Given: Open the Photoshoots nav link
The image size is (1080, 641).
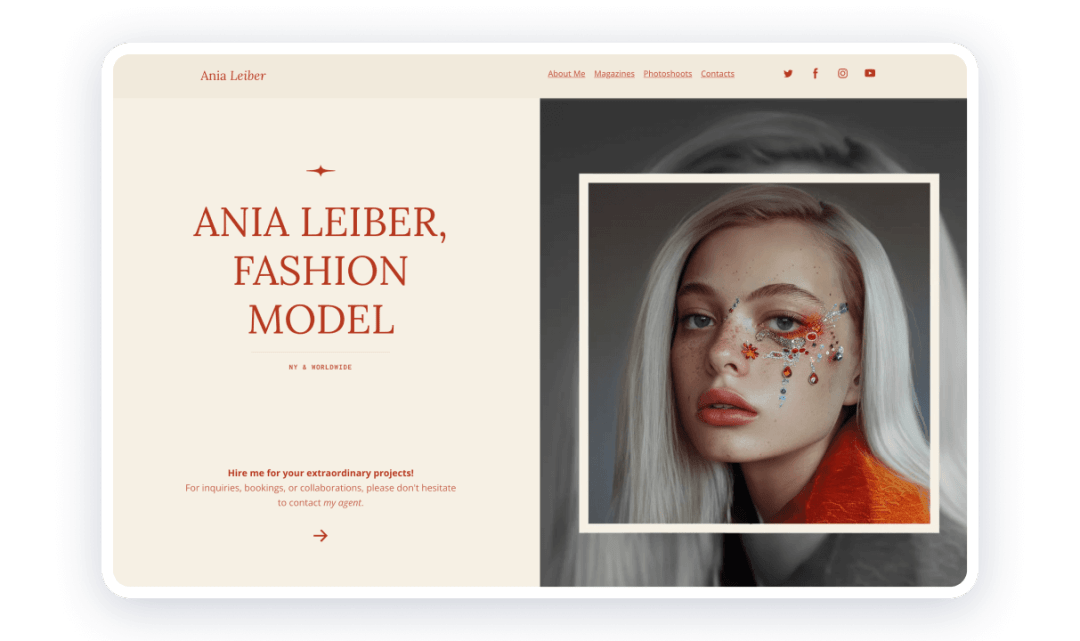Looking at the screenshot, I should tap(667, 73).
